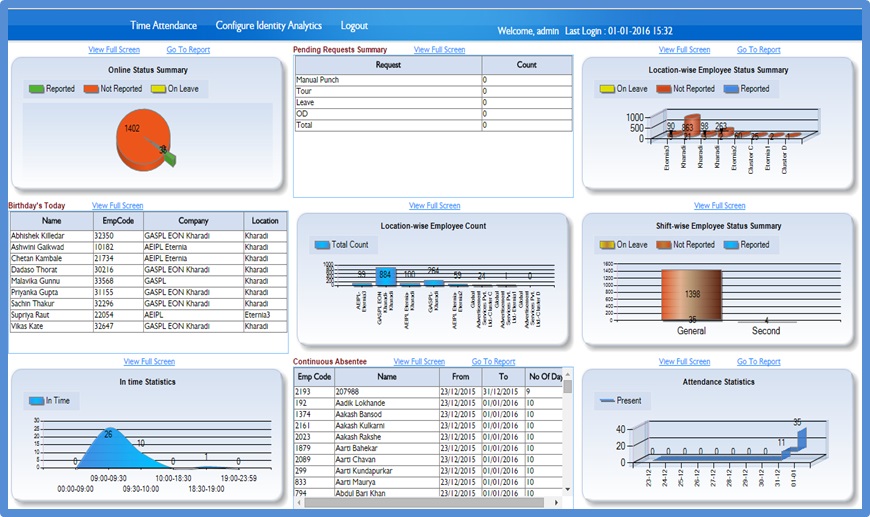Click Not Reported swatch in Shift-wise legend

tap(664, 245)
